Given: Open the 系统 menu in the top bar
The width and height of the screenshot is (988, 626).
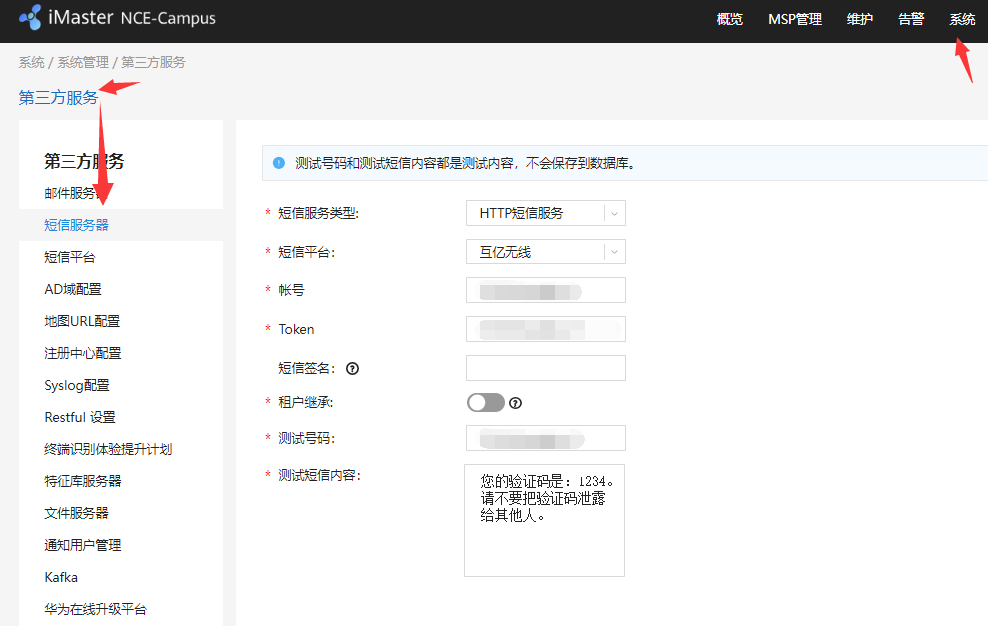Looking at the screenshot, I should [961, 19].
